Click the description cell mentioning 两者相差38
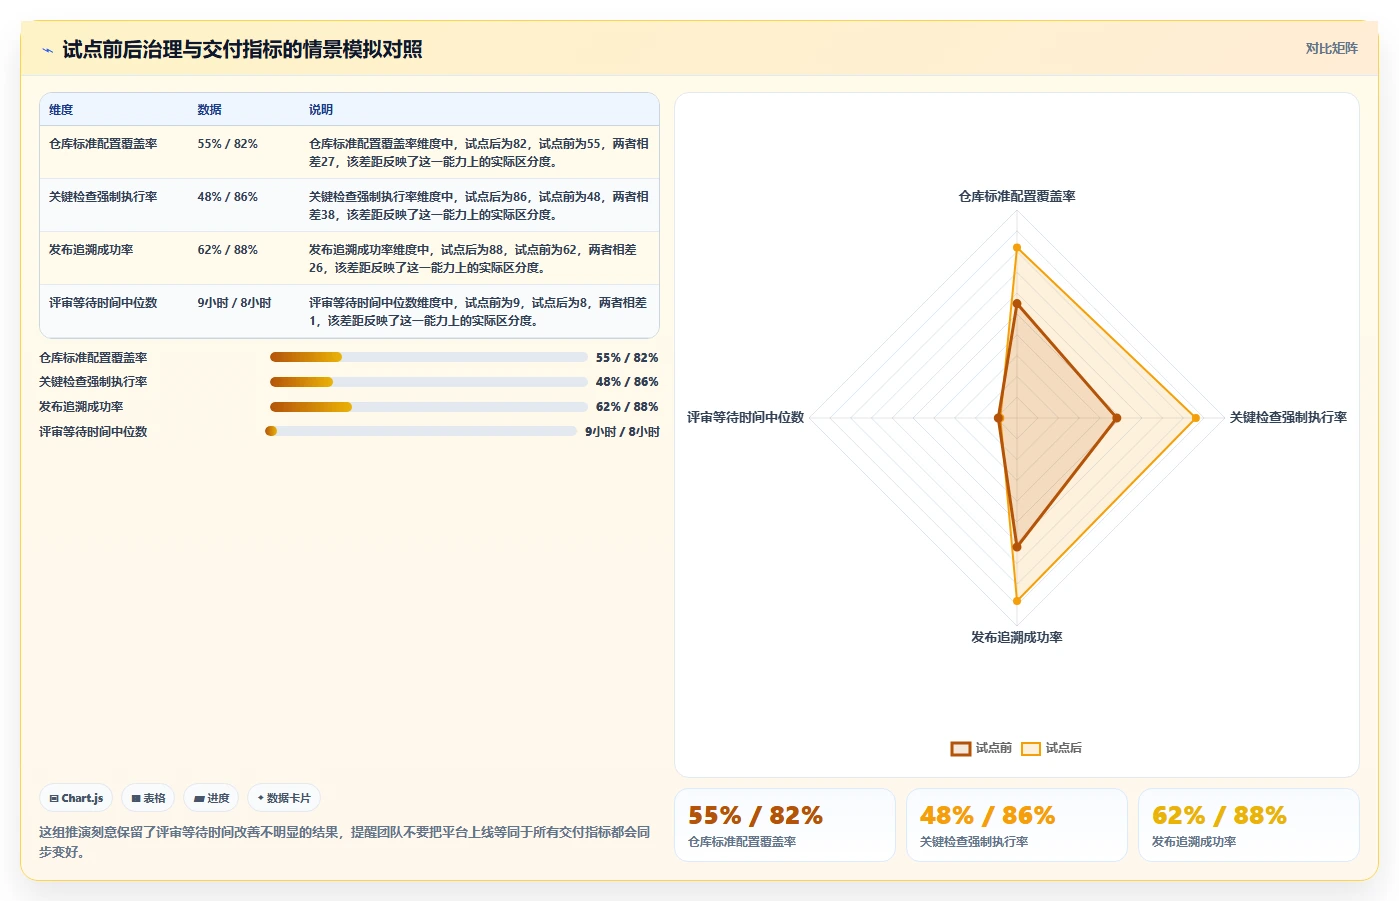 [479, 206]
